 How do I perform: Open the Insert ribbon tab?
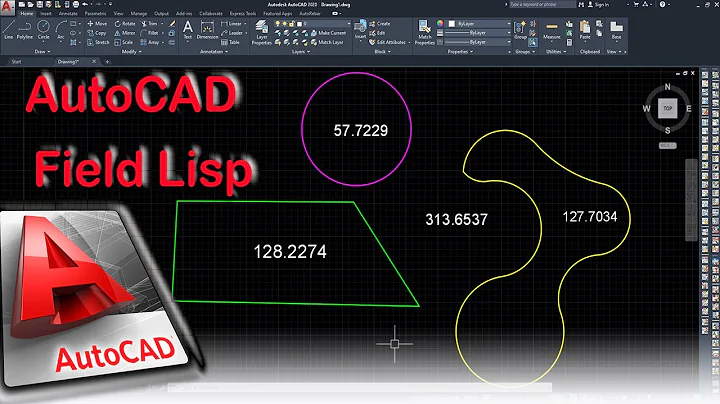(46, 14)
